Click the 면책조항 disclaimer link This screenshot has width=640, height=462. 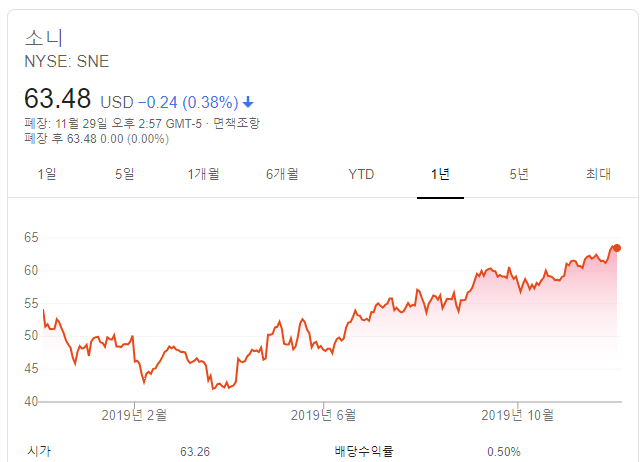pyautogui.click(x=236, y=123)
